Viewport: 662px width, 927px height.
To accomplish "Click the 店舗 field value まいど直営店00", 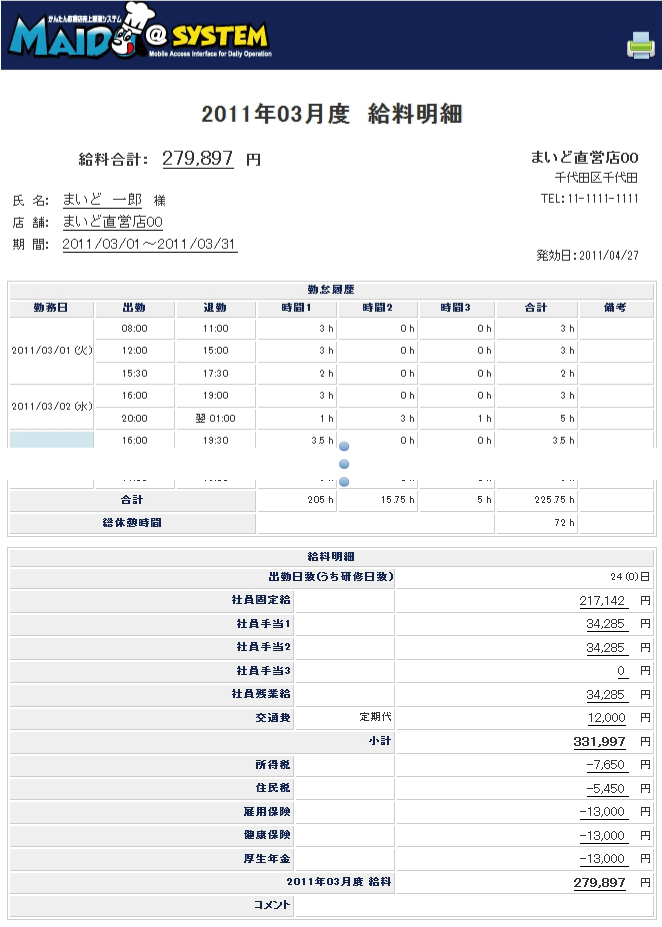I will (x=112, y=222).
